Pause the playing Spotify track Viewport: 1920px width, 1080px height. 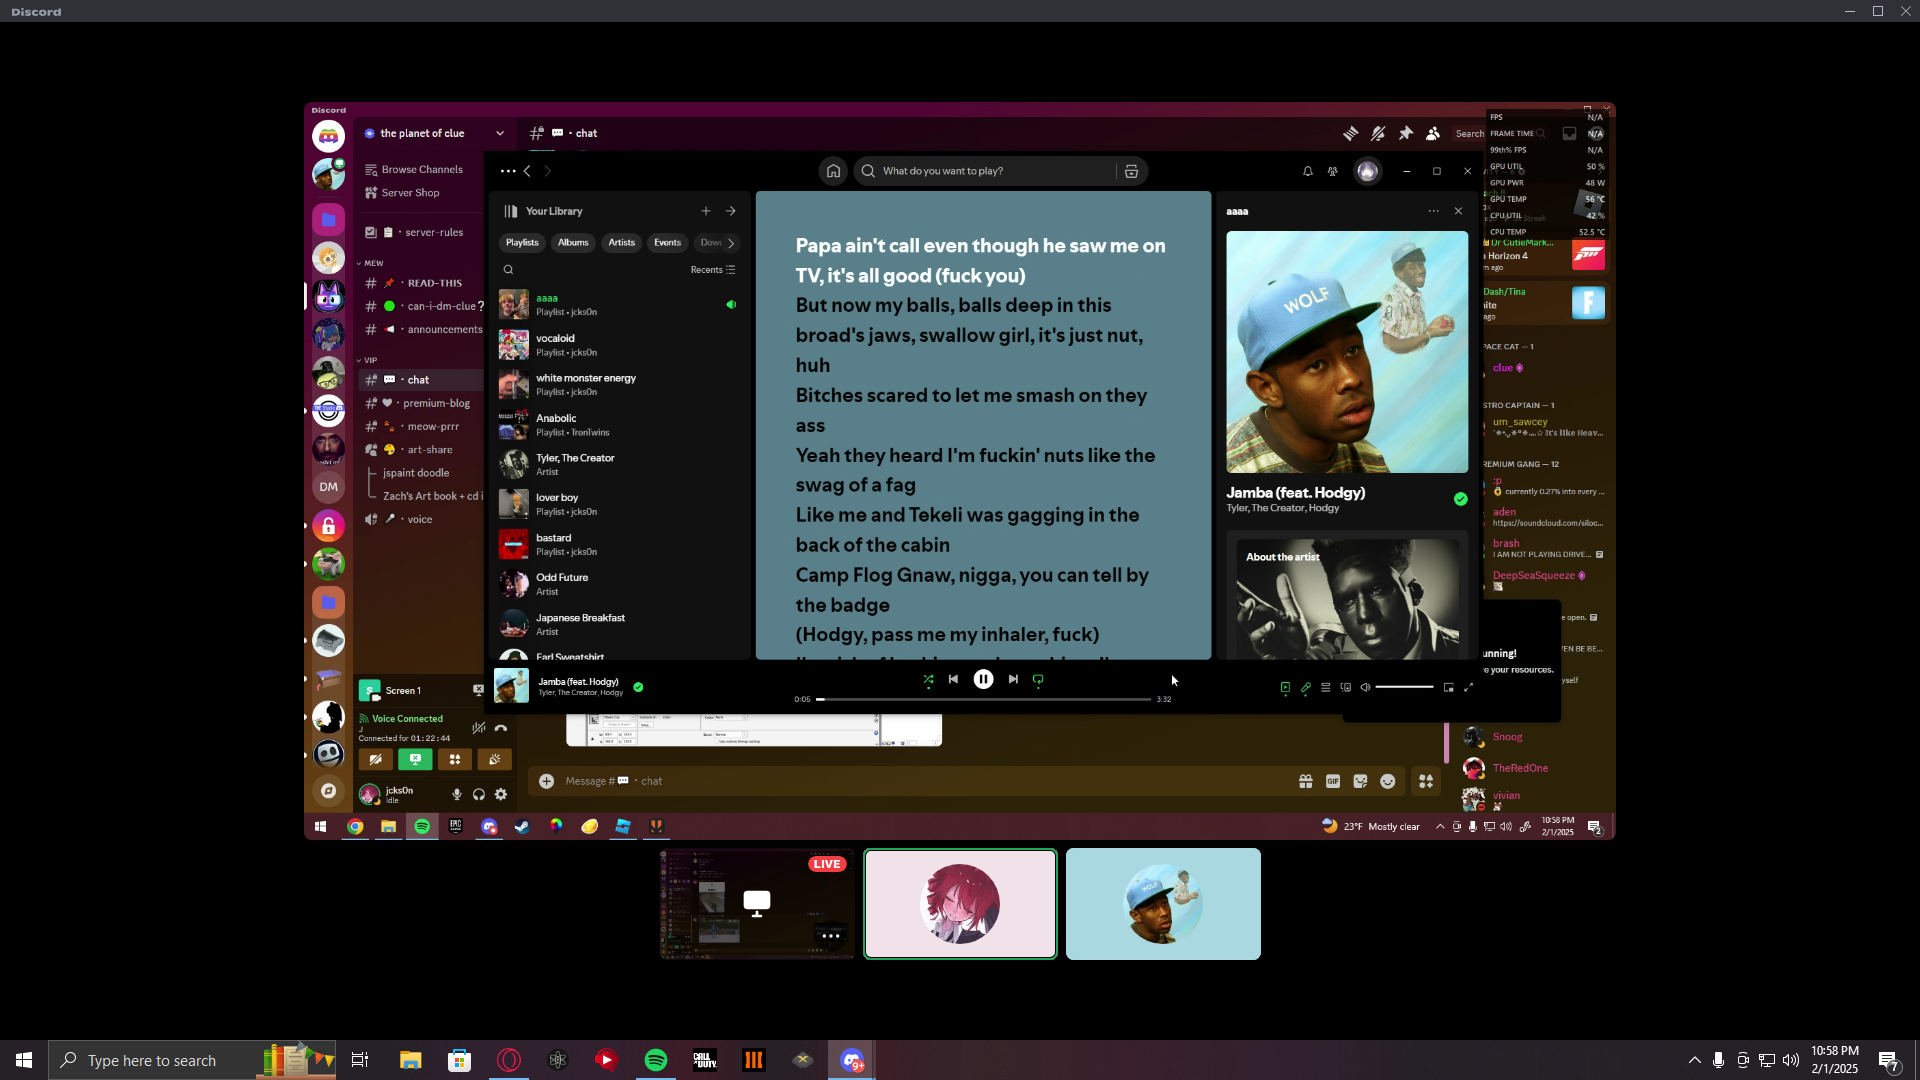983,679
